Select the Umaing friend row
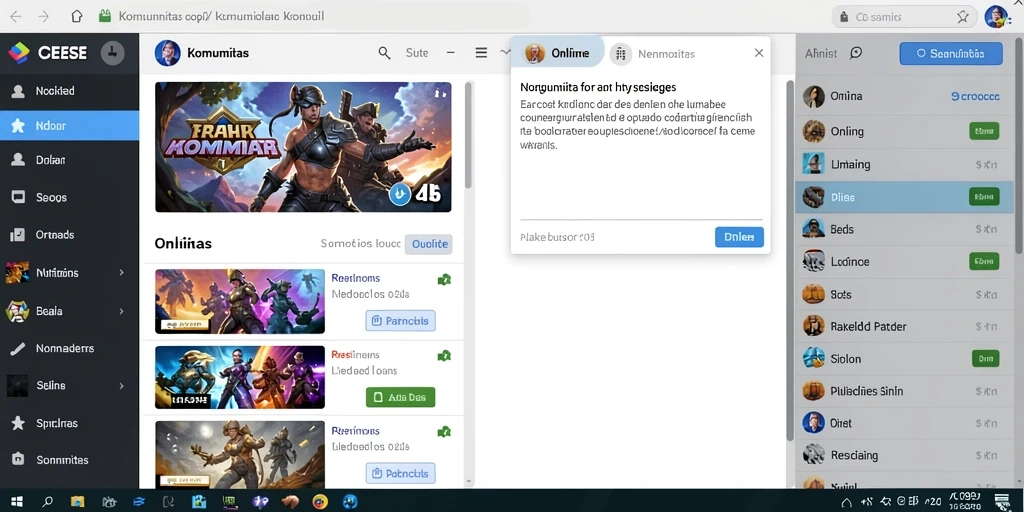The height and width of the screenshot is (512, 1024). [x=904, y=164]
